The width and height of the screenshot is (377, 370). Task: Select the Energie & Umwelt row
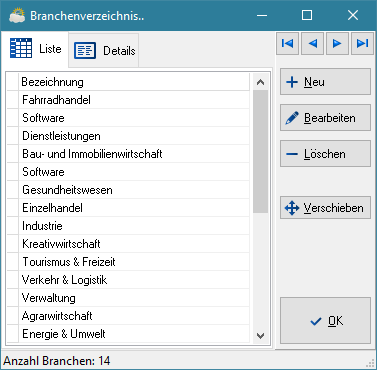click(134, 334)
